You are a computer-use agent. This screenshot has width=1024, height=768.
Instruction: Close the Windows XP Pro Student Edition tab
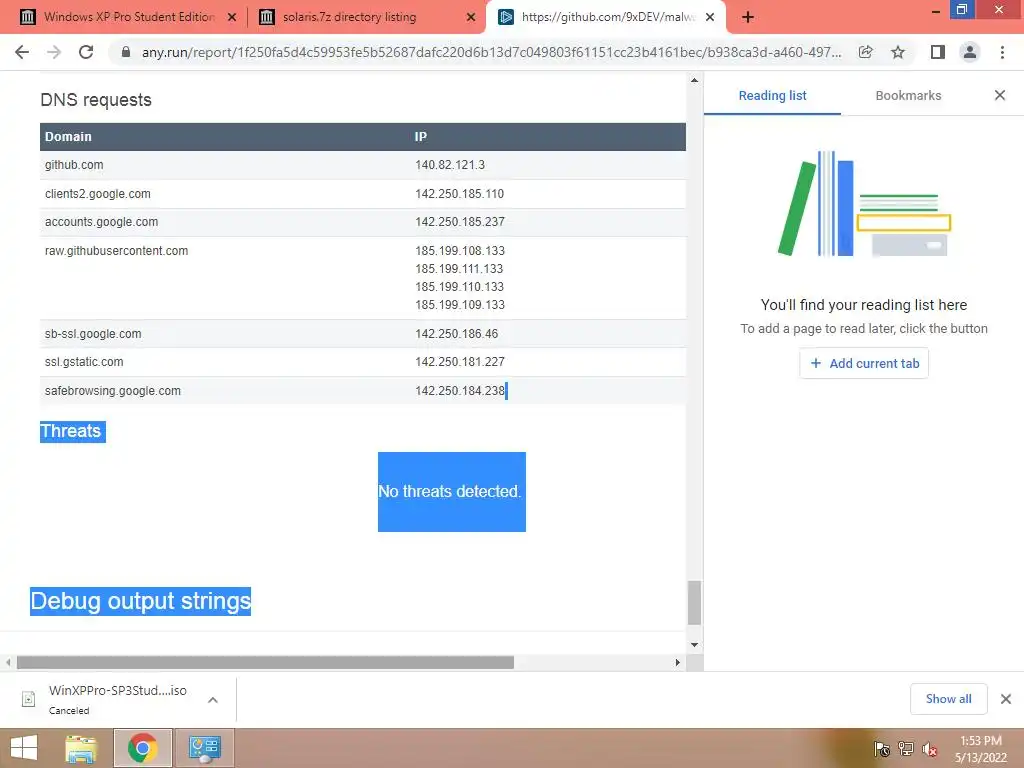click(231, 18)
